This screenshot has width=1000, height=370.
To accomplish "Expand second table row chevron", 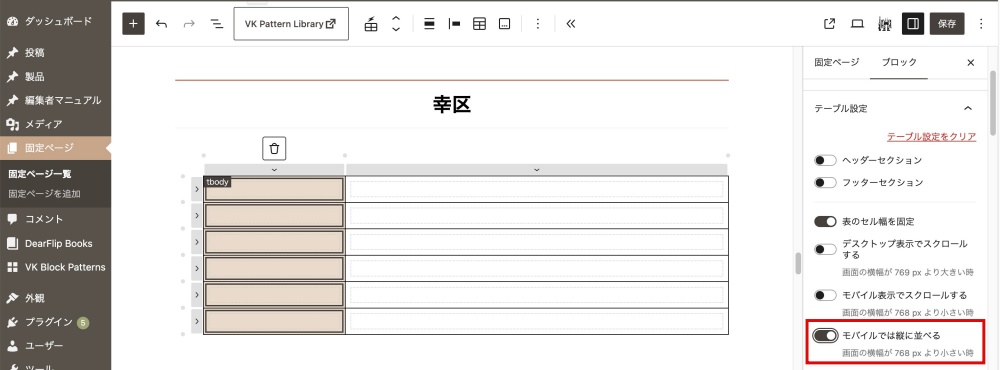I will point(196,216).
